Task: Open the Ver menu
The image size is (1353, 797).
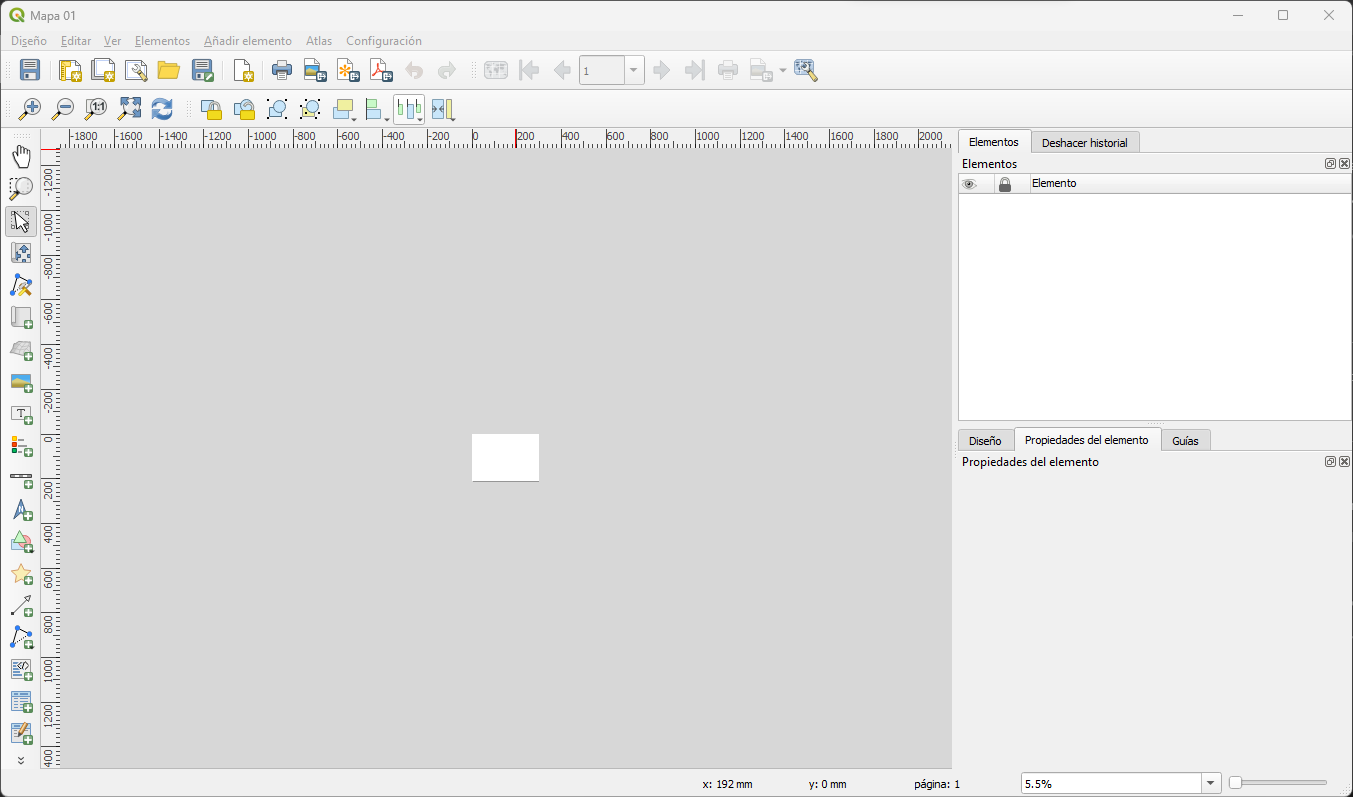Action: (113, 41)
